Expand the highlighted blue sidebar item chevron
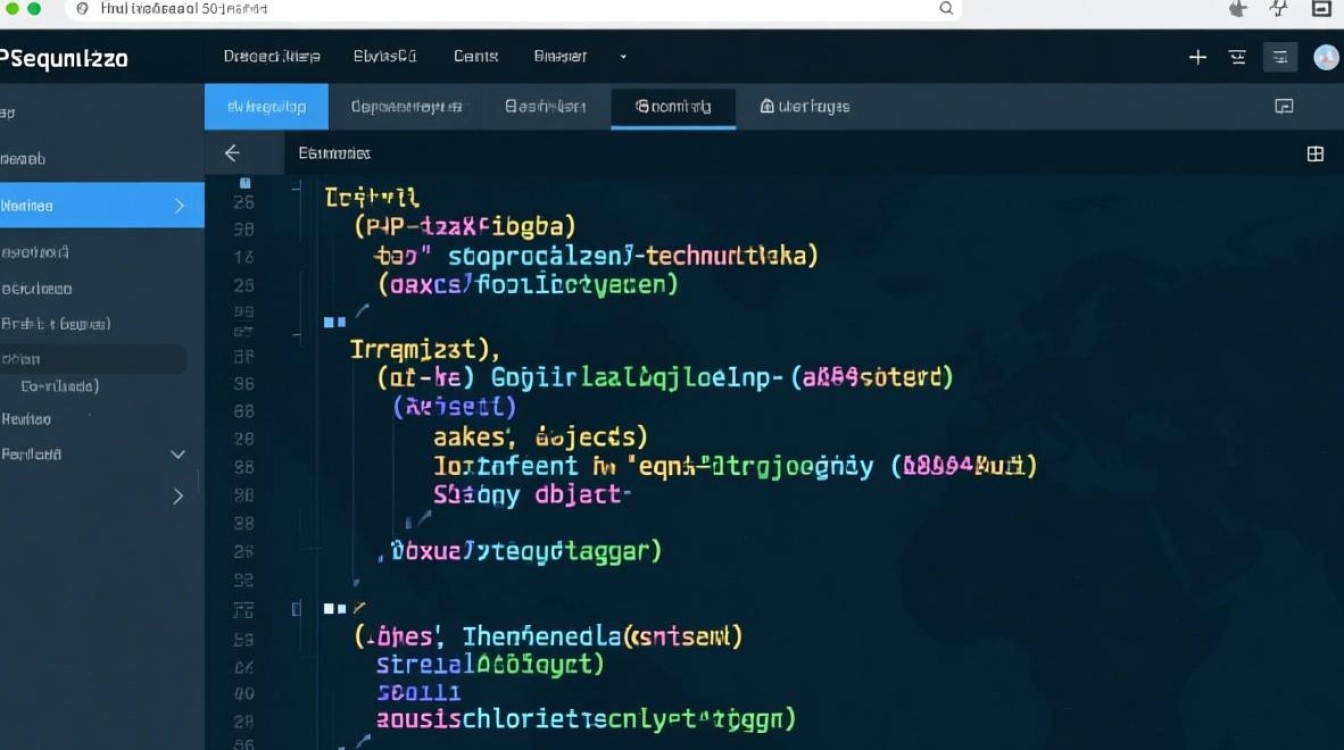1344x750 pixels. pos(180,206)
